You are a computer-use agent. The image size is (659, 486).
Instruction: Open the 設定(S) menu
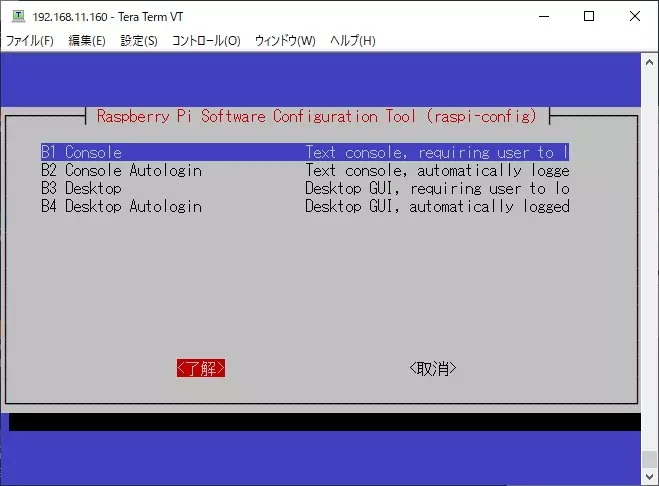pyautogui.click(x=139, y=41)
